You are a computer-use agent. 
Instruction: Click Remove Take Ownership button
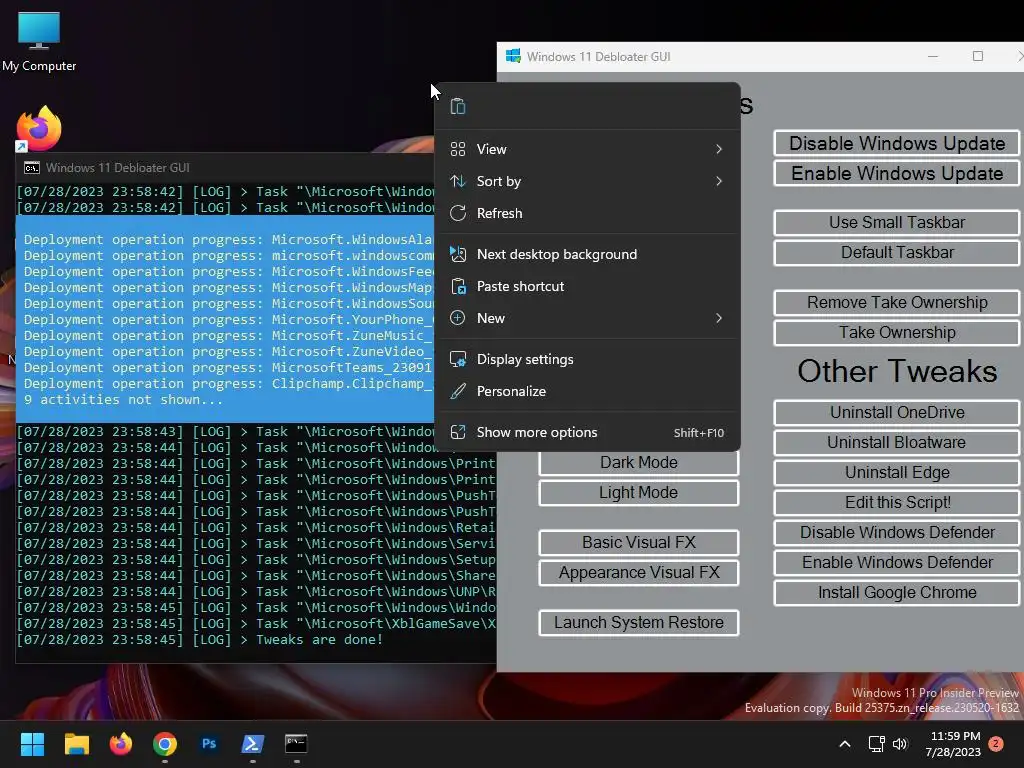click(x=897, y=302)
